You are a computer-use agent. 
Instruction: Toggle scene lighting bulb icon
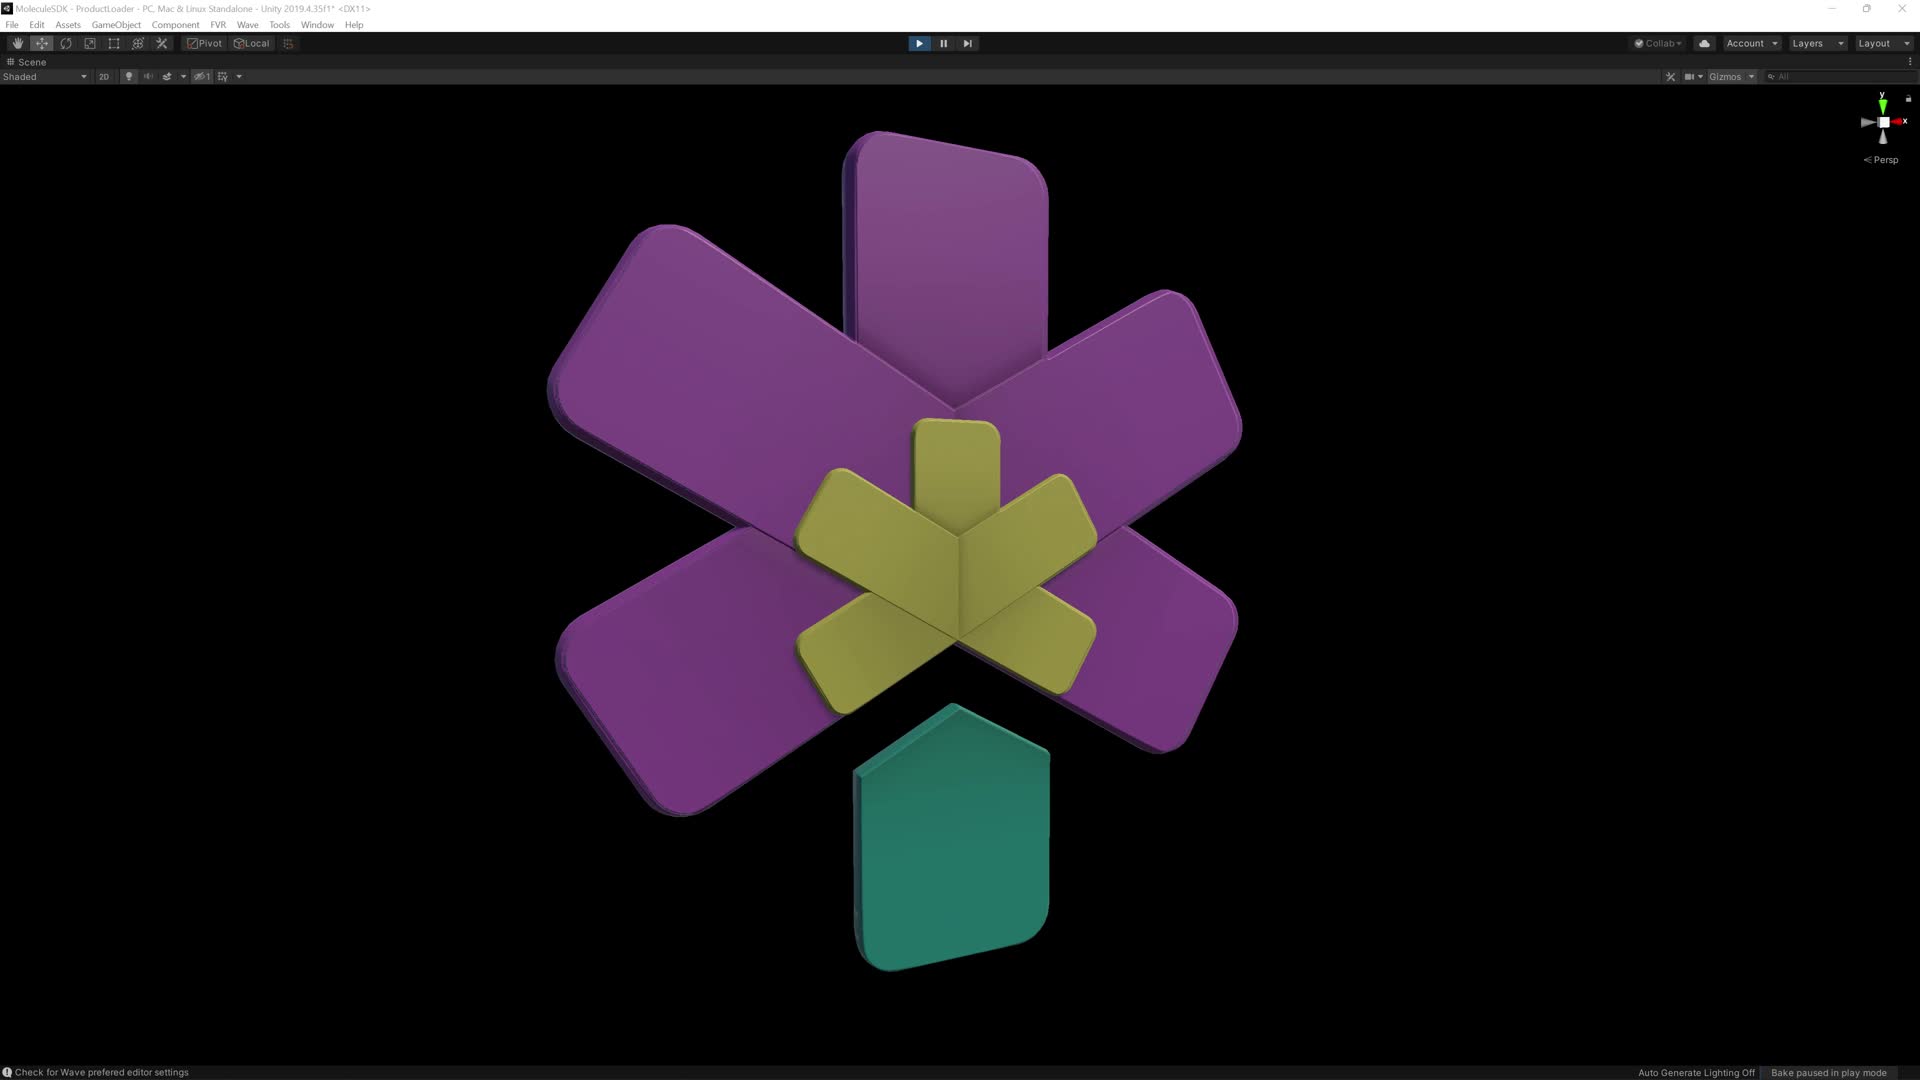click(x=128, y=76)
